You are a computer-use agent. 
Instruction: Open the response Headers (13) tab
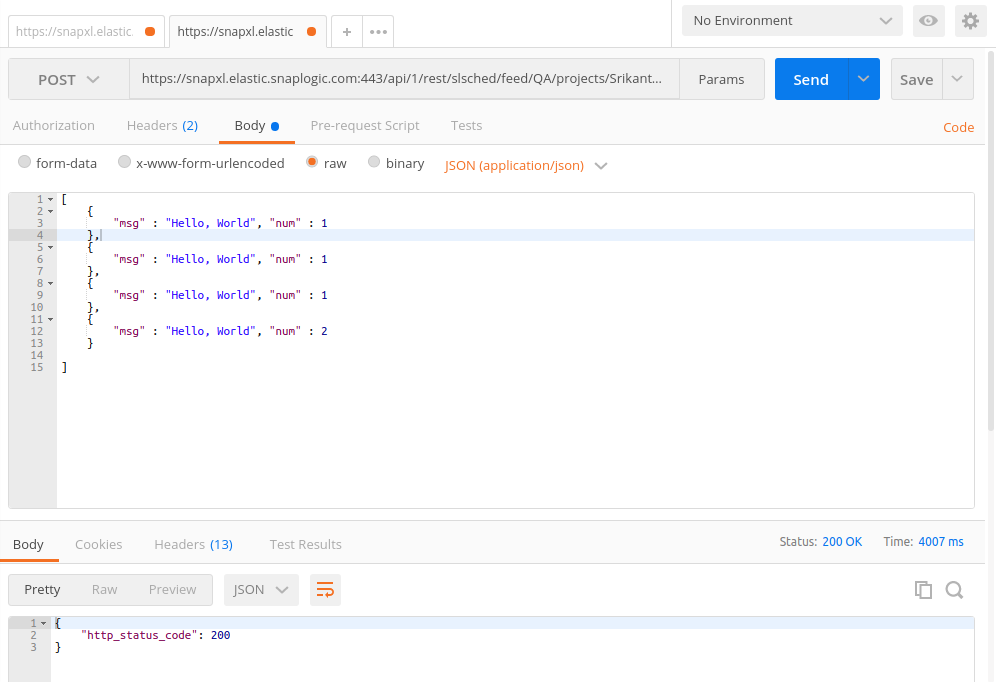pyautogui.click(x=193, y=545)
